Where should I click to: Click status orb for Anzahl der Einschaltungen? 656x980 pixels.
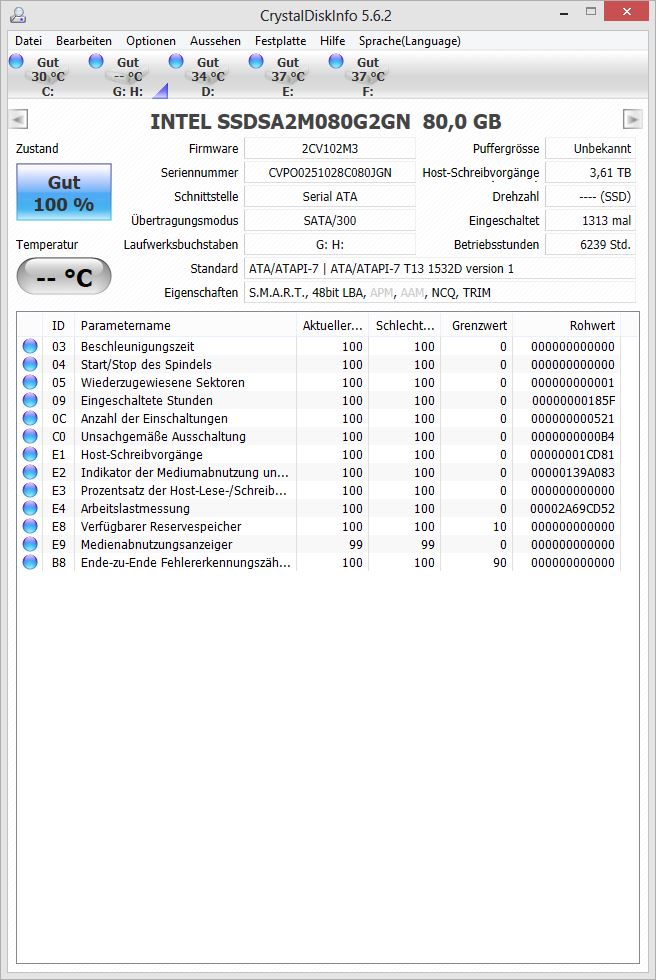coord(30,418)
